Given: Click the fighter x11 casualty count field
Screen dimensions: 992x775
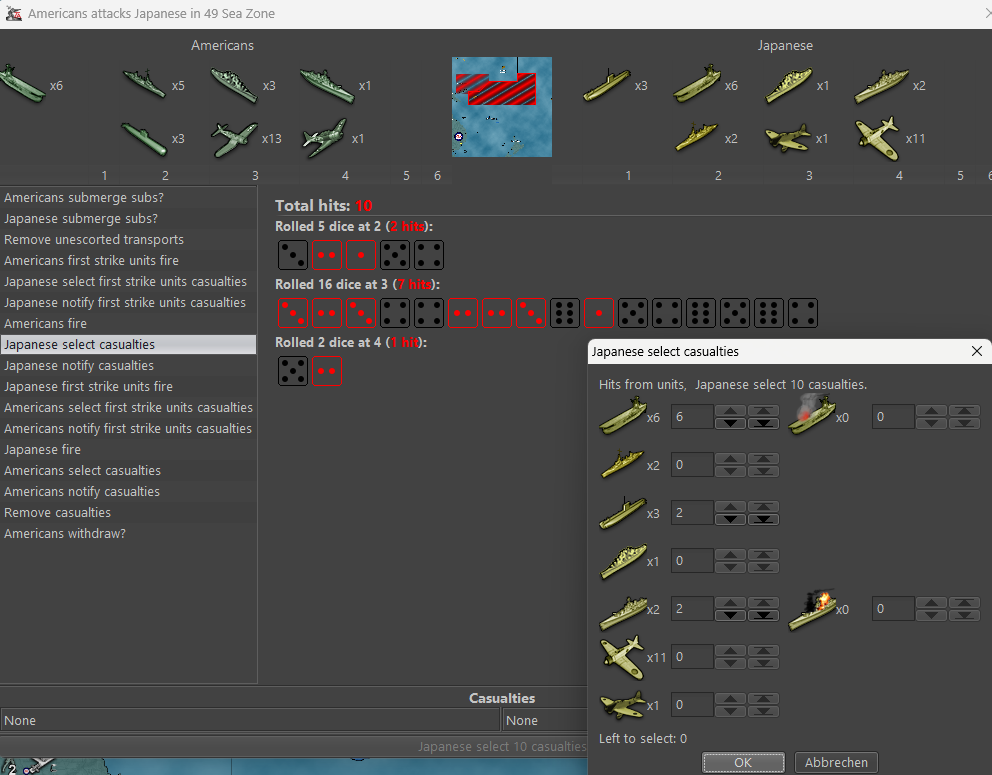Looking at the screenshot, I should (692, 657).
